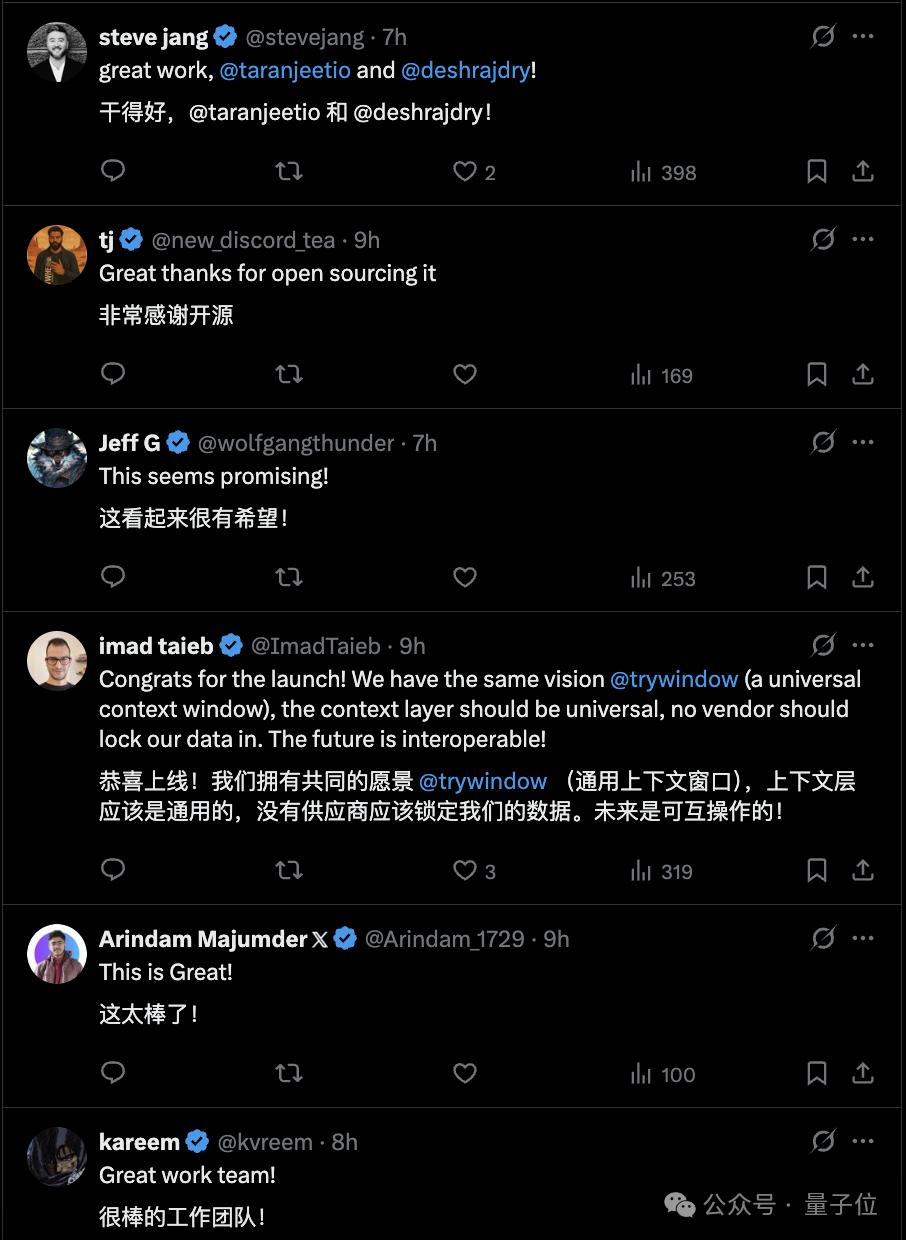Screen dimensions: 906x1240
Task: Expand more options on kareem's tweet
Action: [863, 1141]
